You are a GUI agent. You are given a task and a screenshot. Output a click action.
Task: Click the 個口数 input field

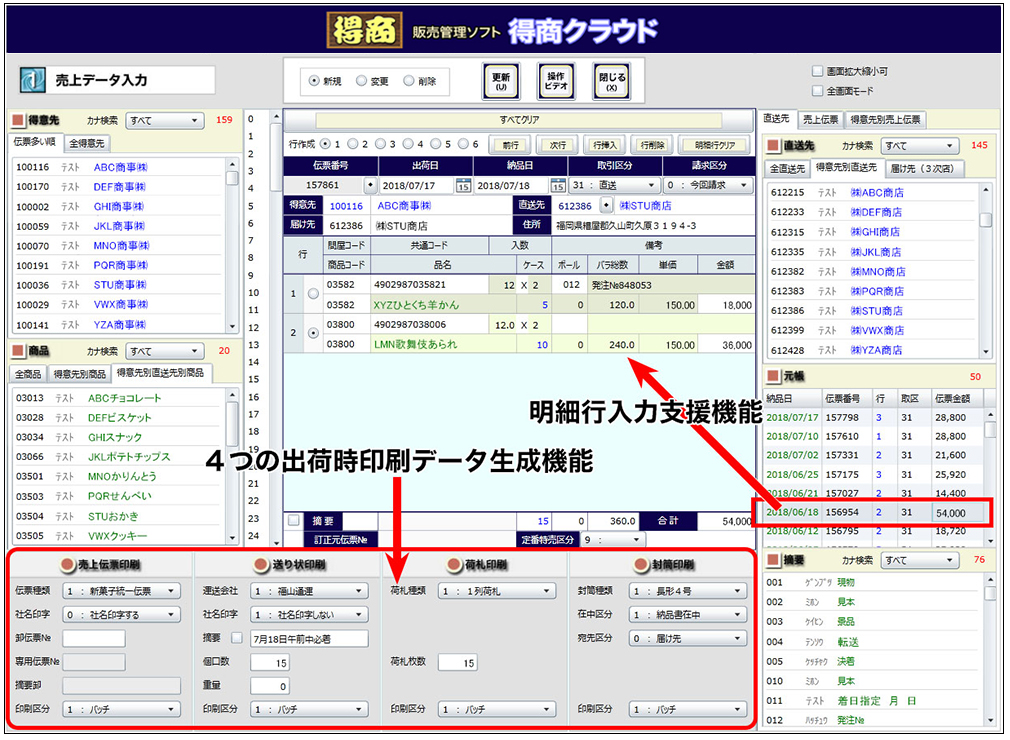point(270,662)
